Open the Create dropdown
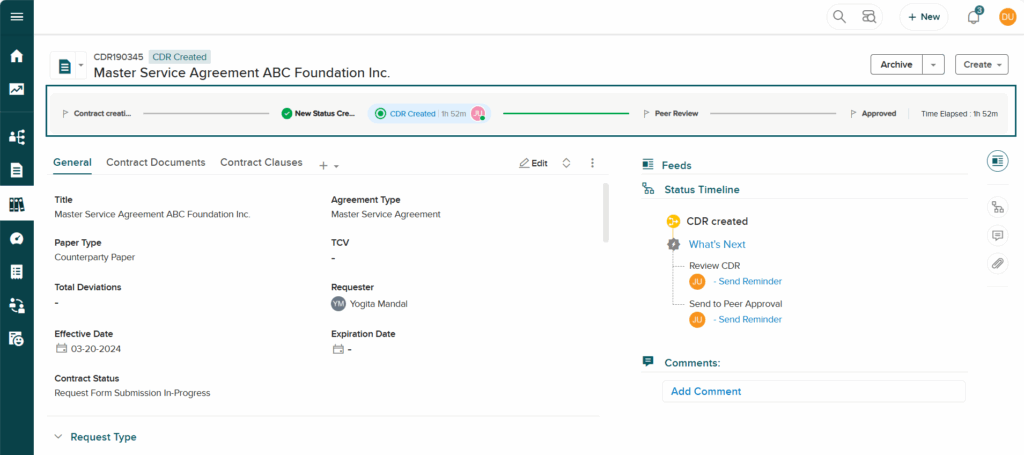1024x455 pixels. 981,65
